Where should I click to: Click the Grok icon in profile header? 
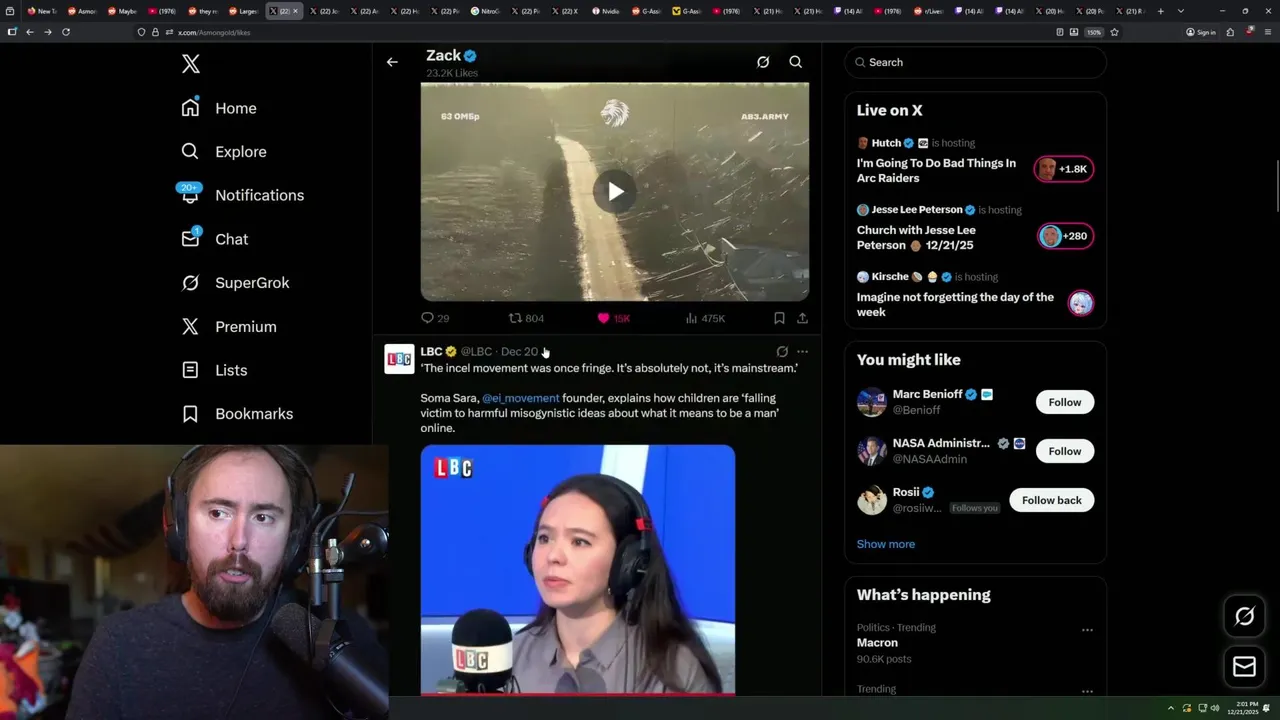(x=763, y=62)
